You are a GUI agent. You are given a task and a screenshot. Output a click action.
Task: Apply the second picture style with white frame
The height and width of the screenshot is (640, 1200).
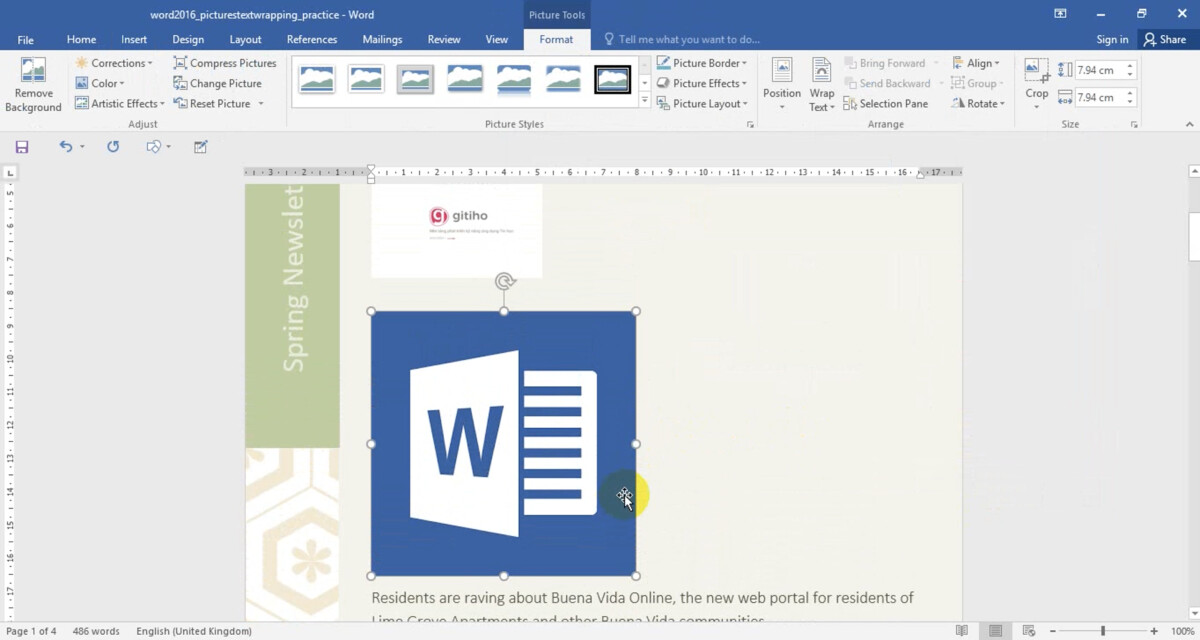(x=366, y=80)
